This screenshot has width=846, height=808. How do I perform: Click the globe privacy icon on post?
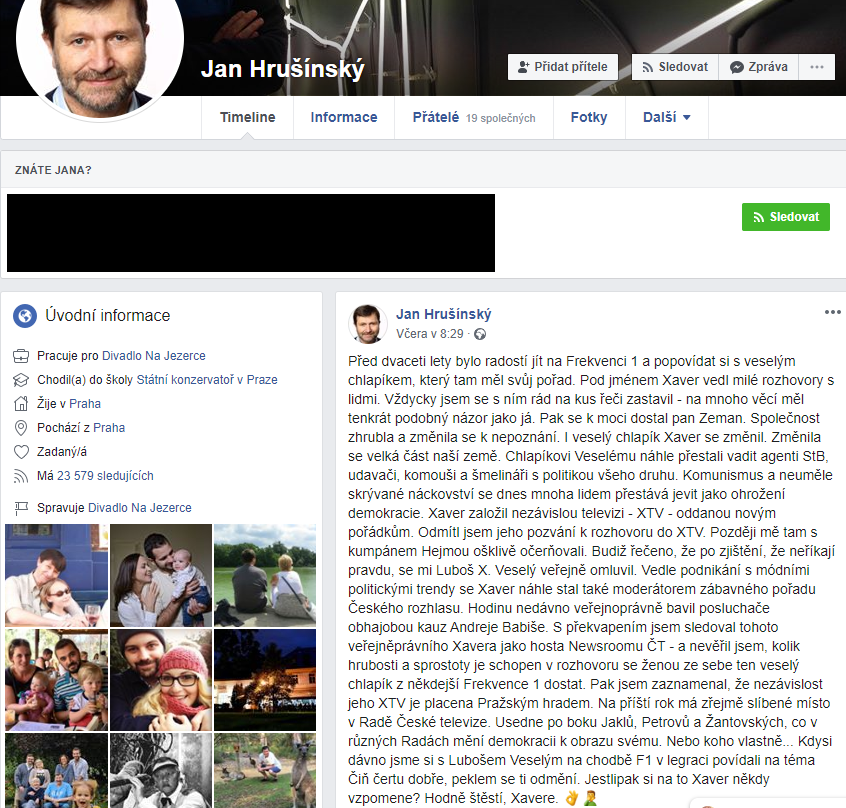pos(480,334)
